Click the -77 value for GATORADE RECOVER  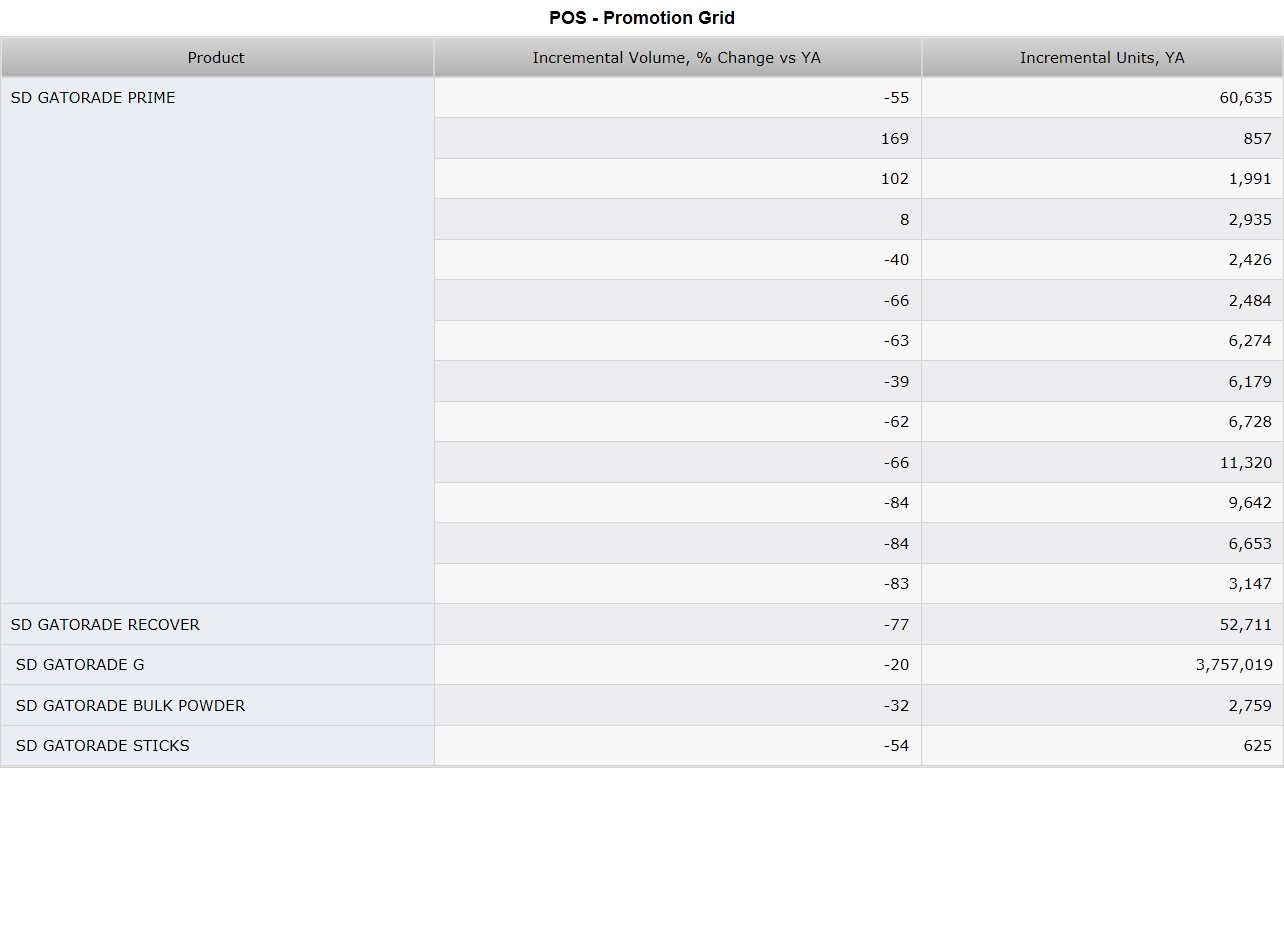(x=677, y=624)
